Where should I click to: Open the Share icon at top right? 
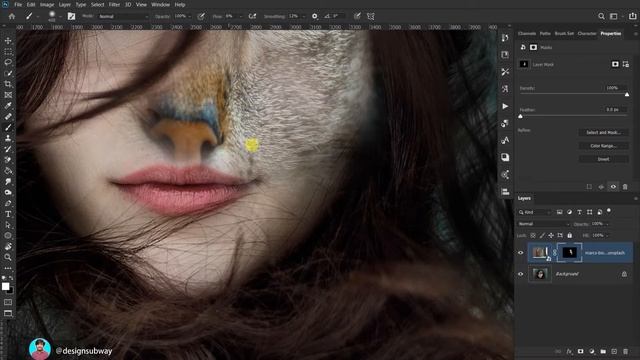point(633,16)
